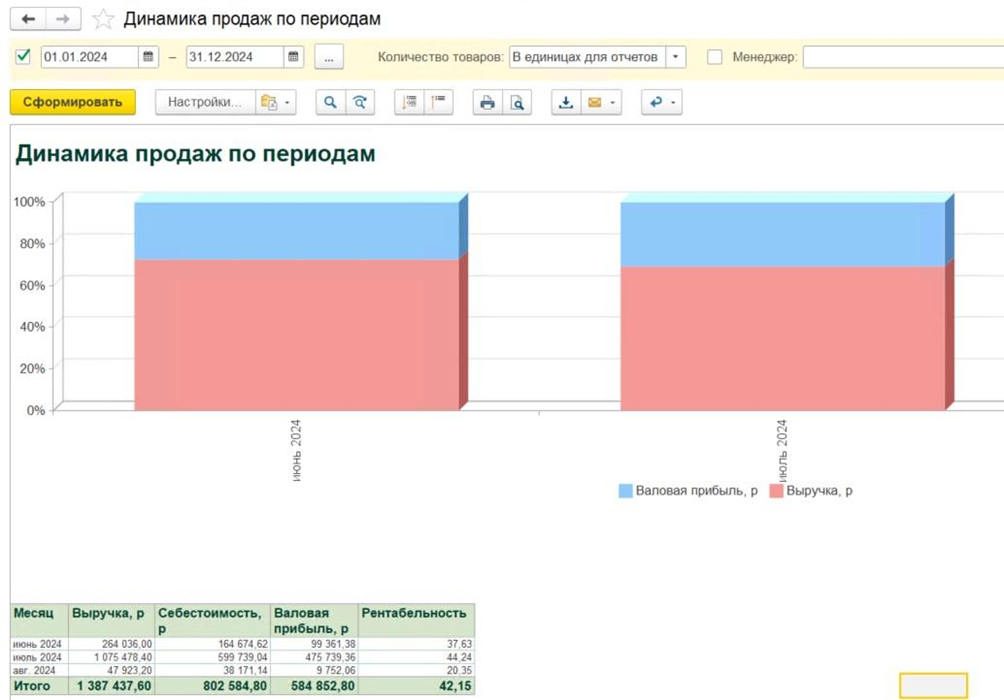The width and height of the screenshot is (1004, 700).
Task: Add report to favorites with star
Action: (x=102, y=20)
